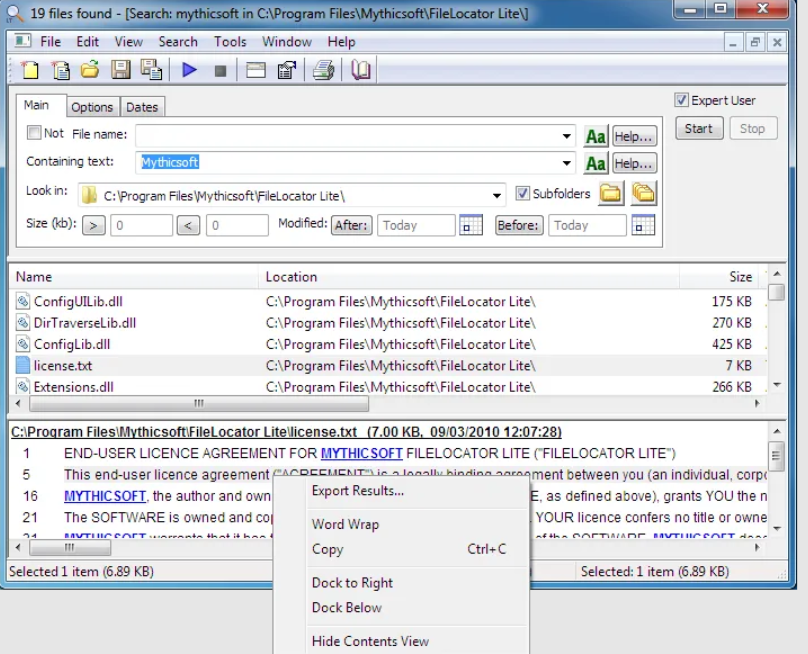Uncheck the Subfolders checkbox

(523, 193)
